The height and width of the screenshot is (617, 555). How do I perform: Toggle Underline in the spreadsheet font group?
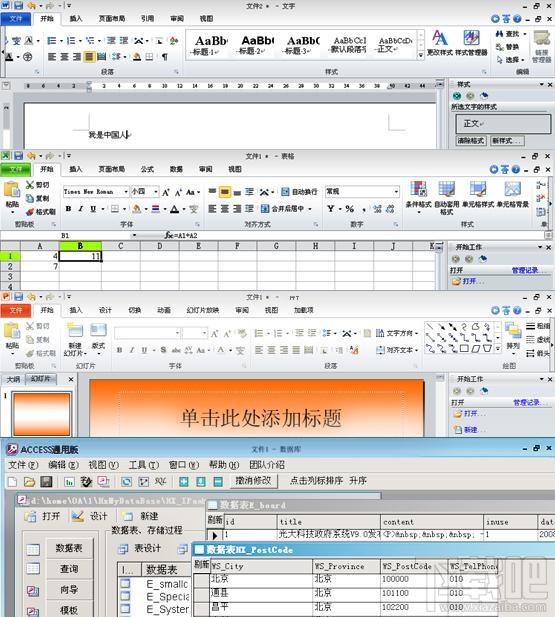point(93,209)
